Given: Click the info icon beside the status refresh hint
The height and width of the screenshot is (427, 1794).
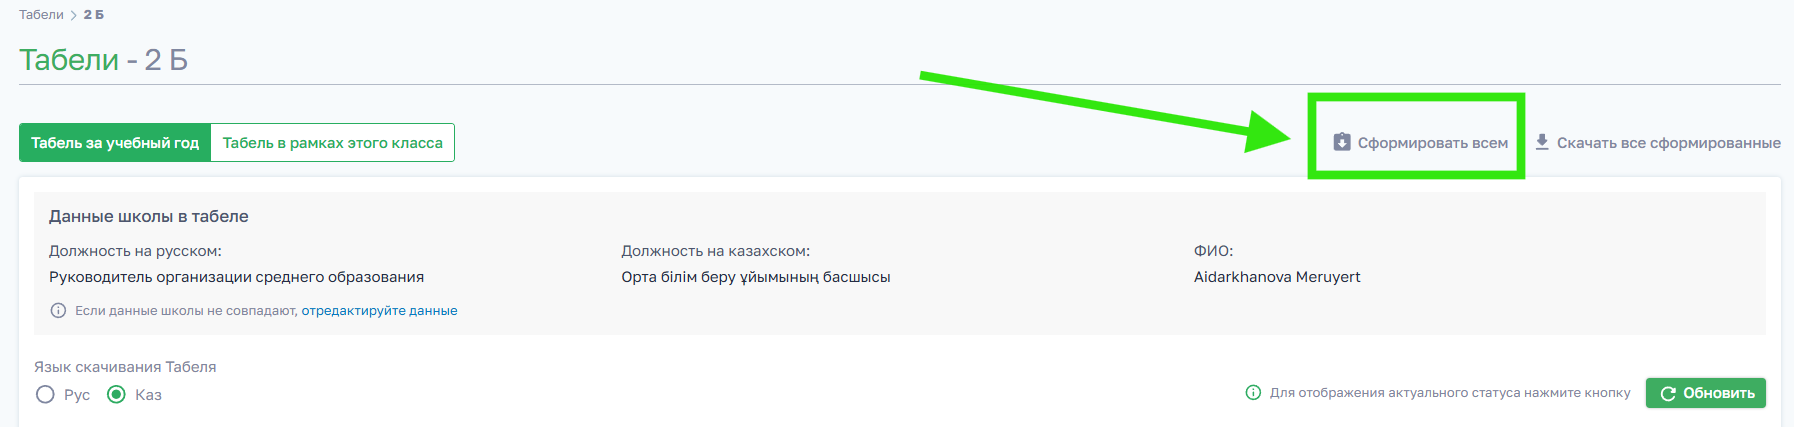Looking at the screenshot, I should [1253, 393].
